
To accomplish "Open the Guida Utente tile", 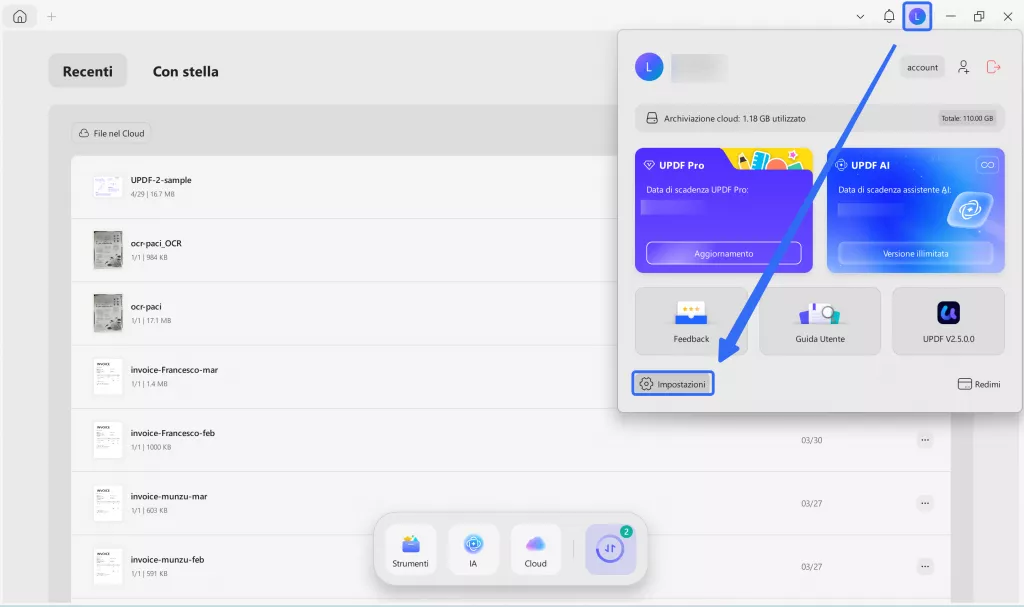I will [x=820, y=321].
